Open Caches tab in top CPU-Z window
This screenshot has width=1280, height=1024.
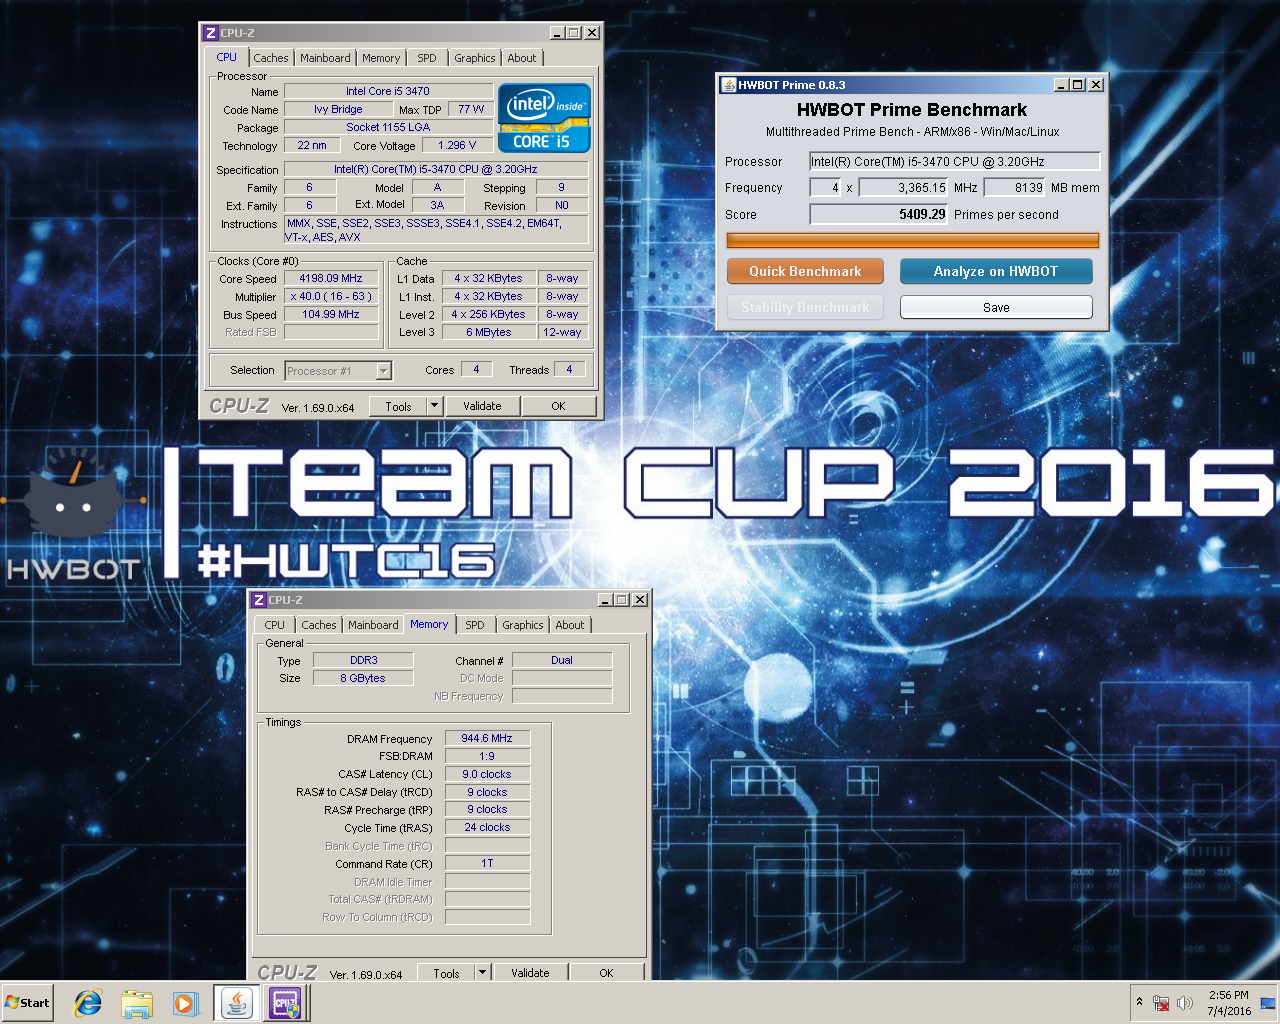270,58
